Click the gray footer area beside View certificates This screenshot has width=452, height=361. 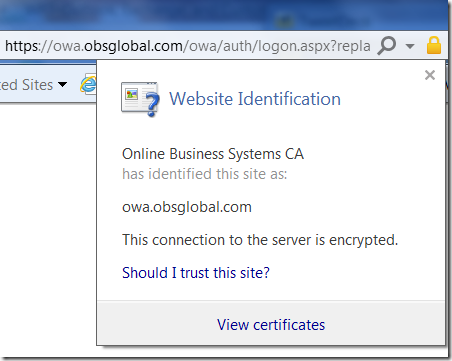(x=383, y=323)
